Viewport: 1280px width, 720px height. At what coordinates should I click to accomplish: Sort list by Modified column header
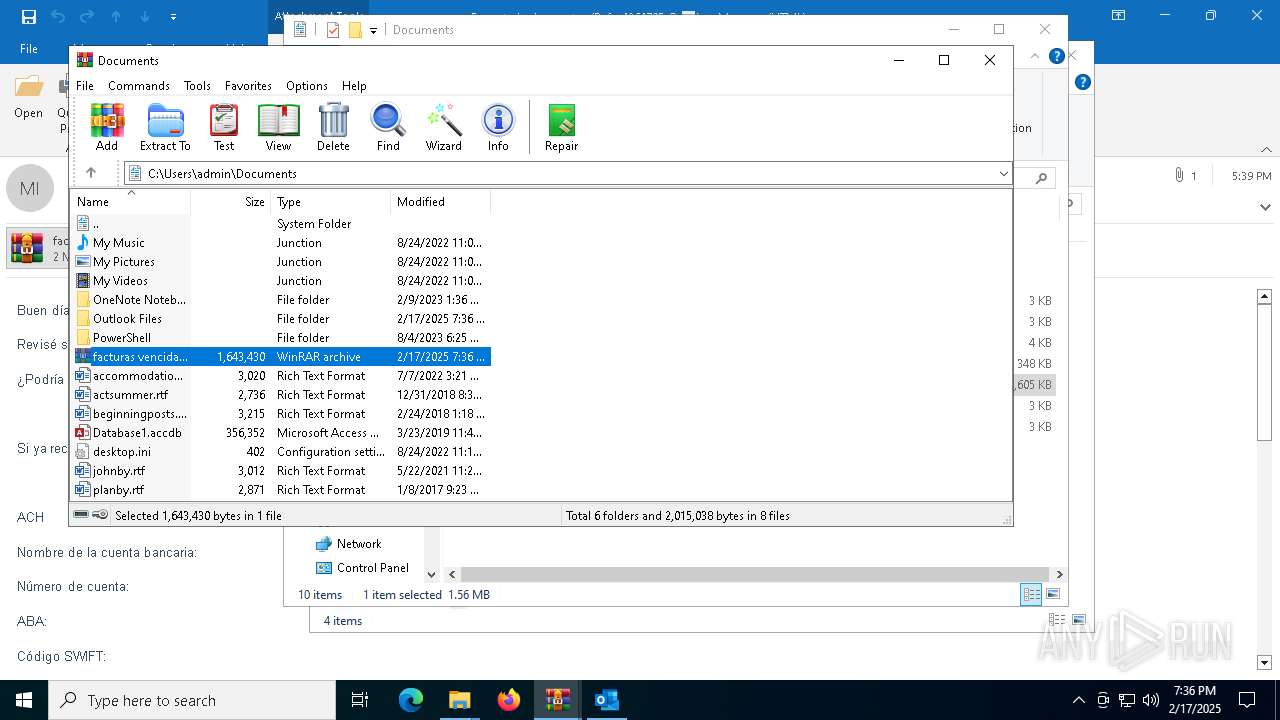440,202
